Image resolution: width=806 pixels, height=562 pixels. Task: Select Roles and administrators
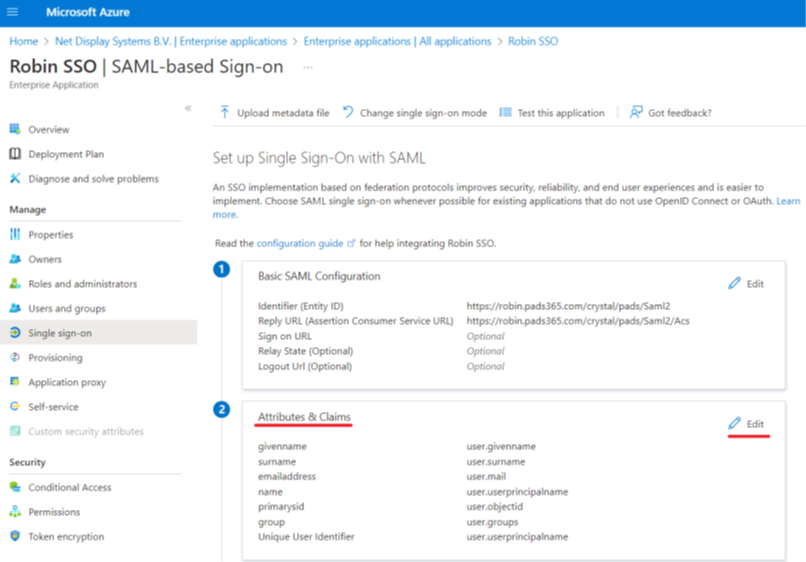tap(83, 284)
